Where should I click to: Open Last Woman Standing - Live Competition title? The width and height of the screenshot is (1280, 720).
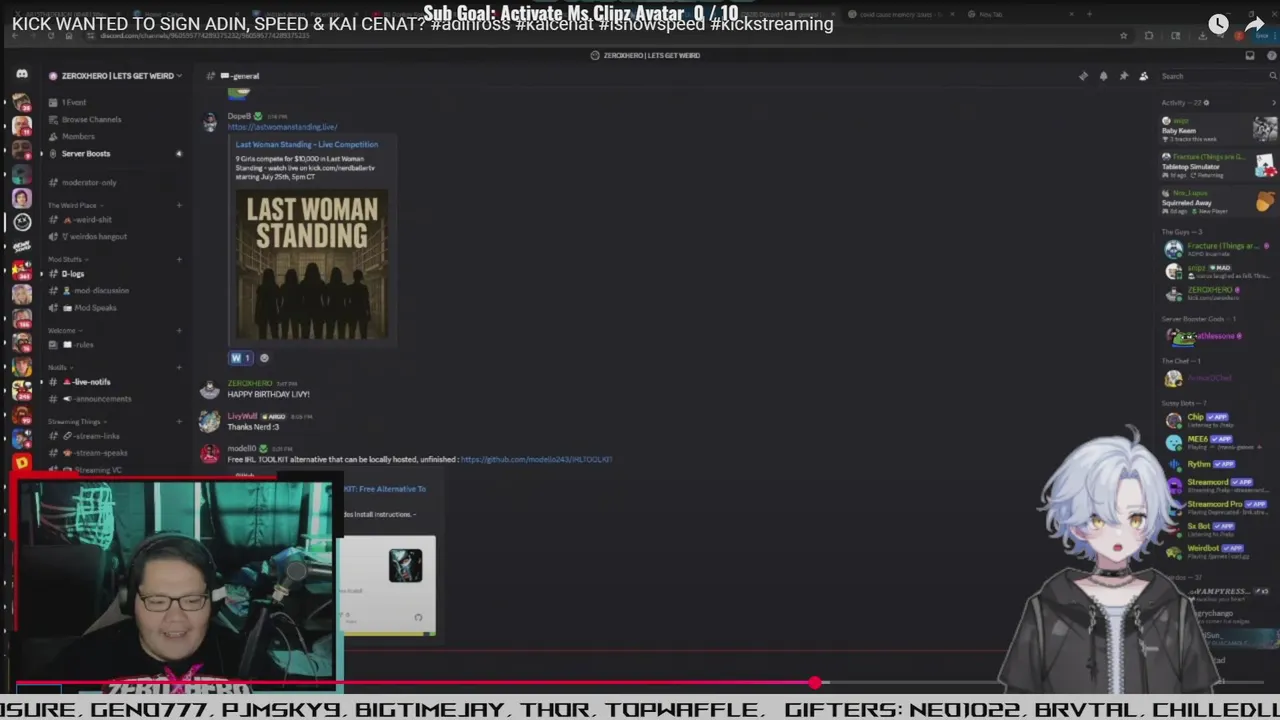pos(306,144)
